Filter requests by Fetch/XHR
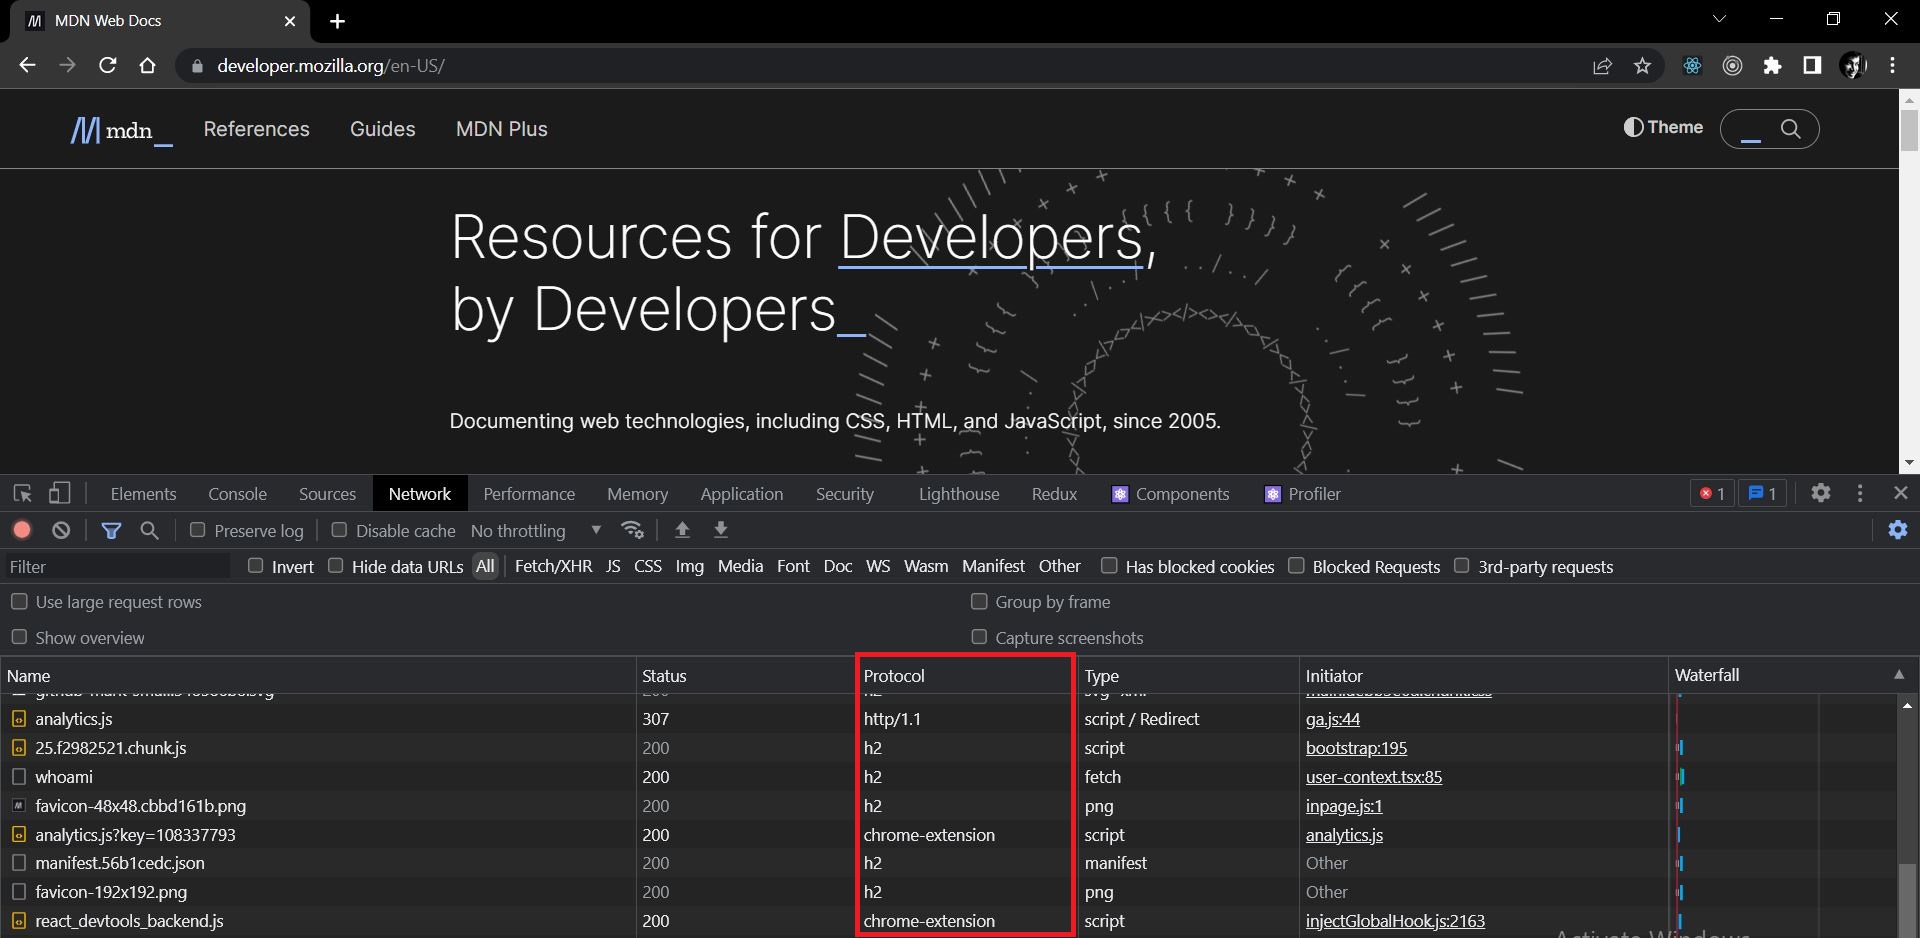1920x938 pixels. pos(553,566)
